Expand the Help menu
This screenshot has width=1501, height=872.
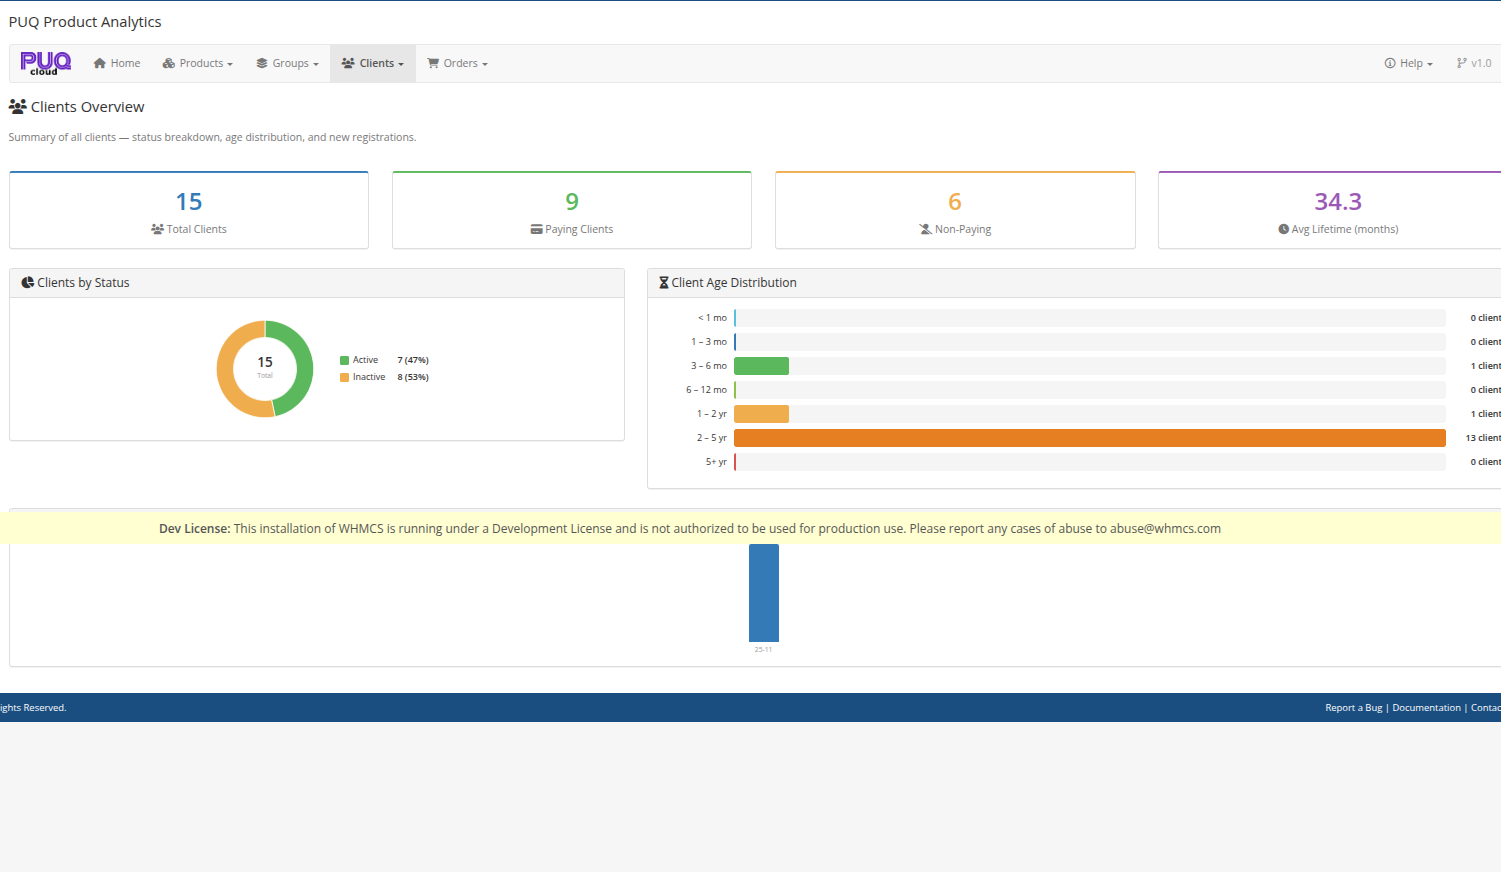pyautogui.click(x=1408, y=63)
